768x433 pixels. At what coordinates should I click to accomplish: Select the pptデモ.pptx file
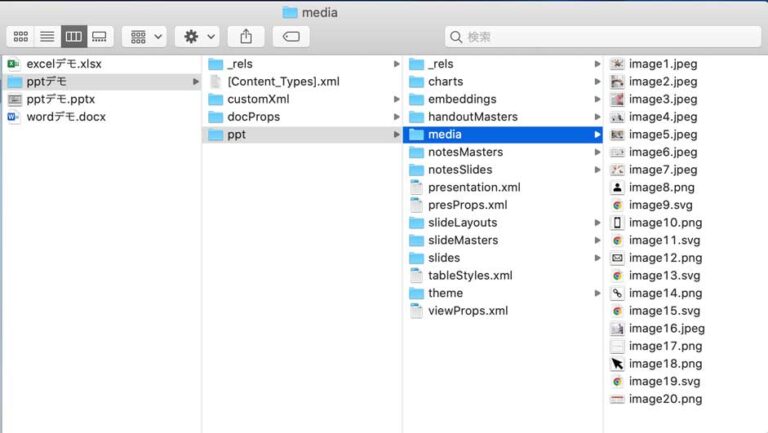tap(61, 99)
